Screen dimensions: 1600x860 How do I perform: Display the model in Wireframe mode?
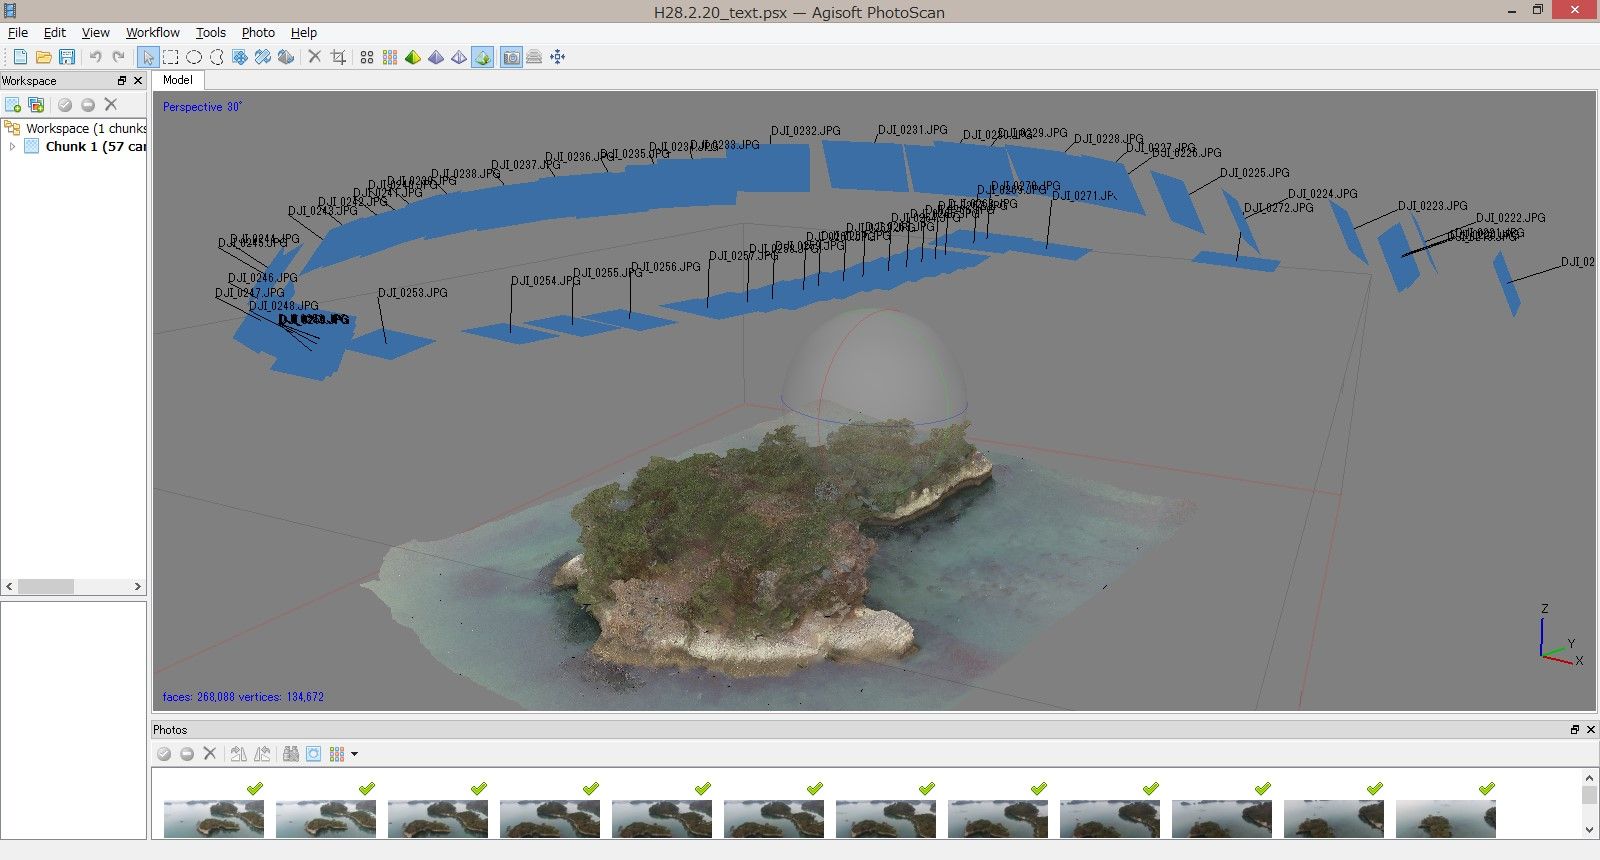[x=459, y=57]
